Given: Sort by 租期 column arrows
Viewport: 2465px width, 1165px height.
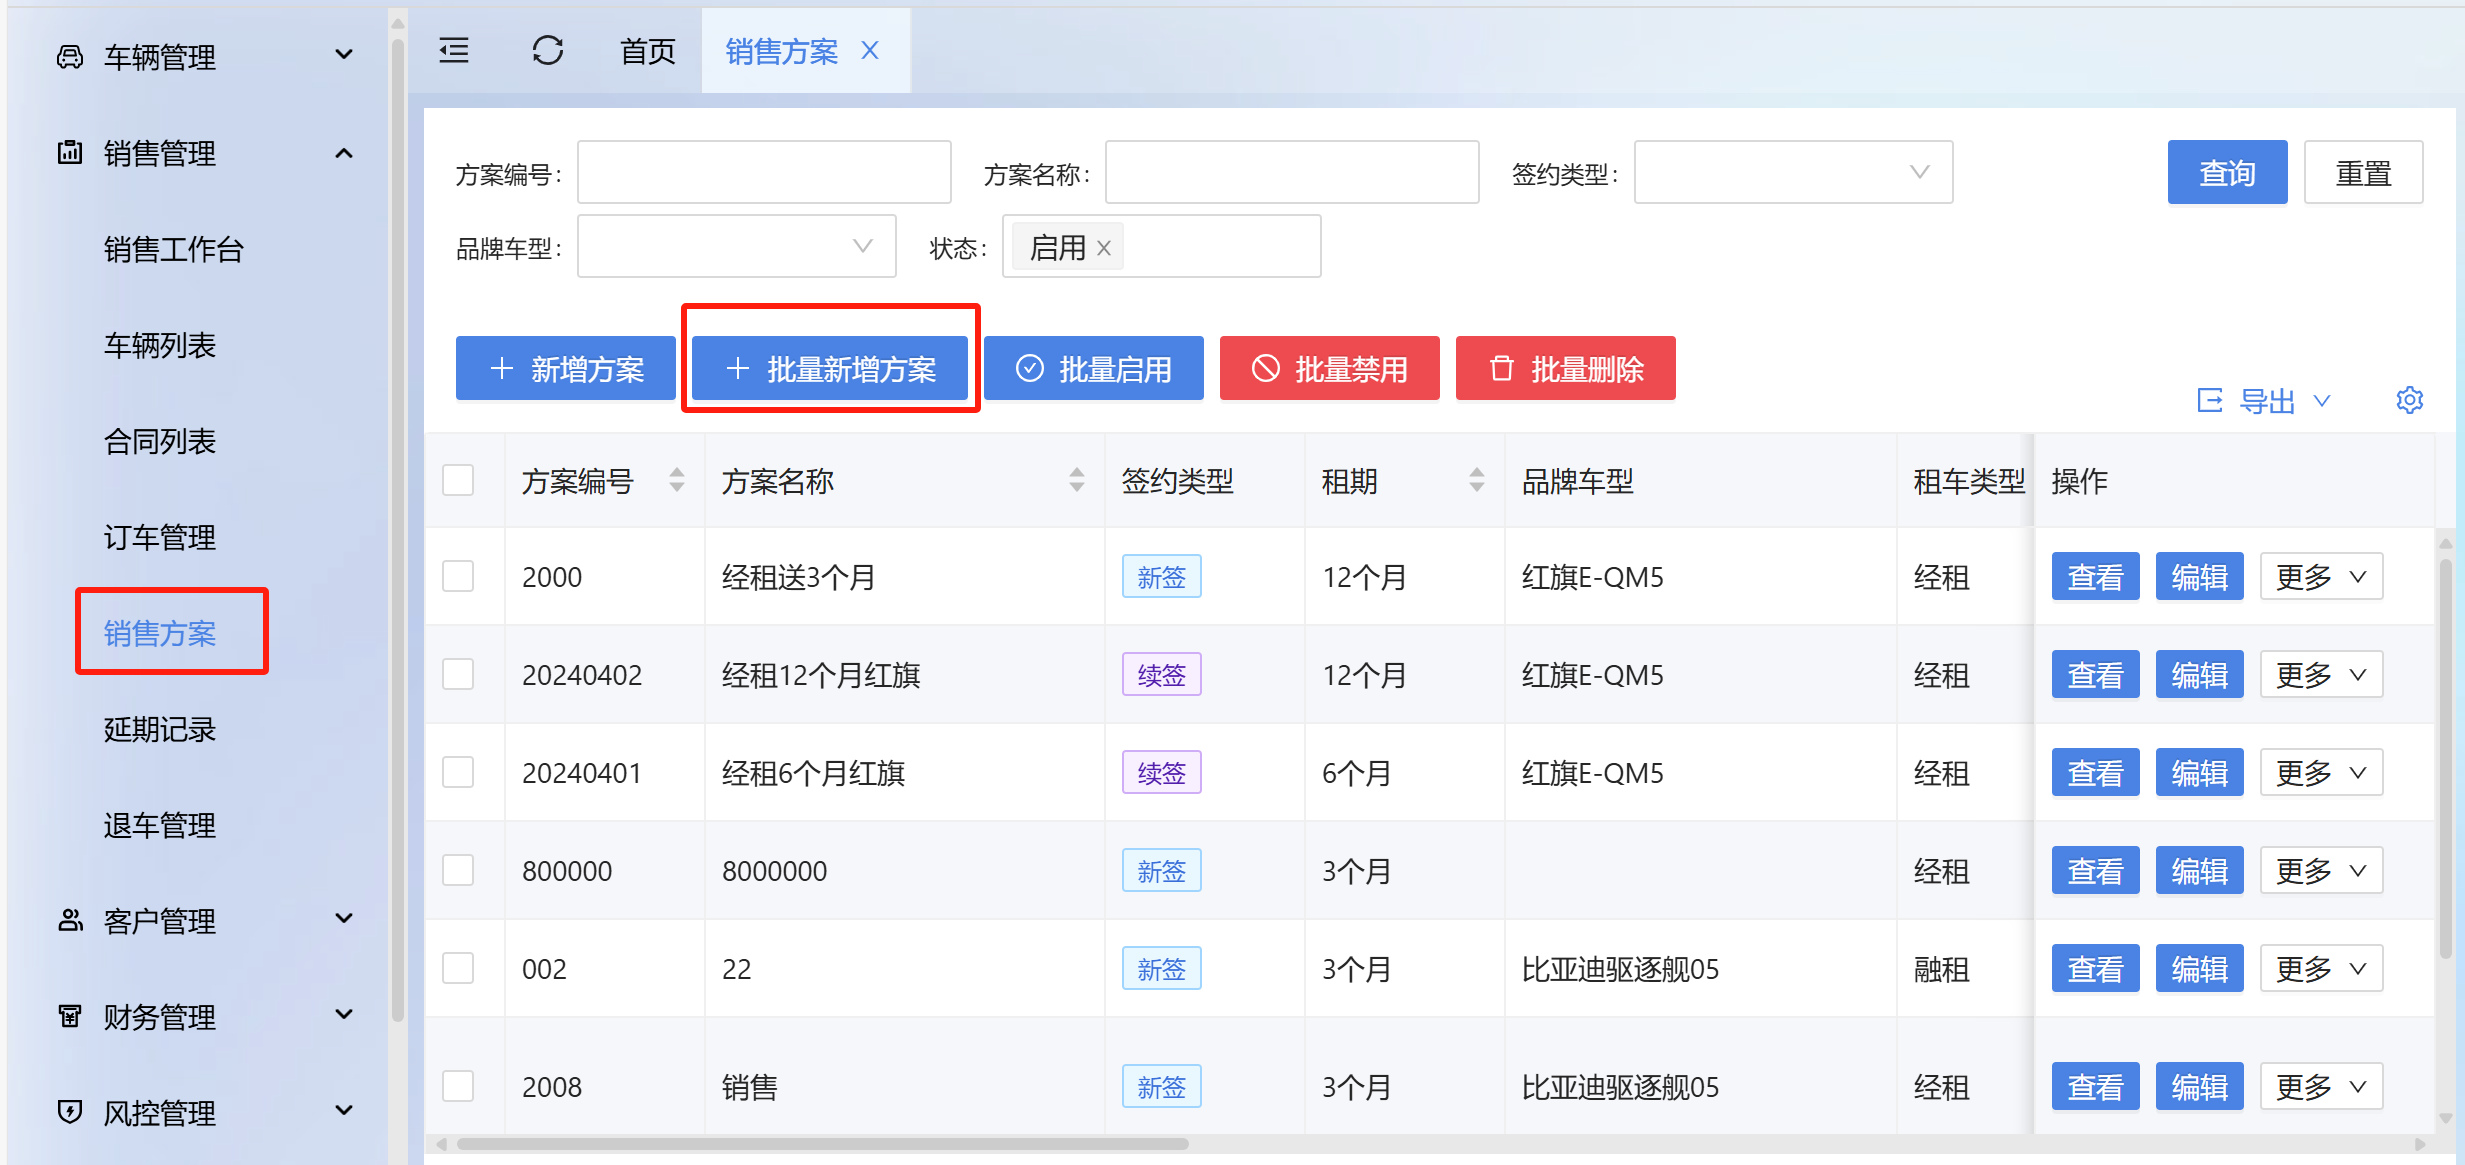Looking at the screenshot, I should point(1476,480).
